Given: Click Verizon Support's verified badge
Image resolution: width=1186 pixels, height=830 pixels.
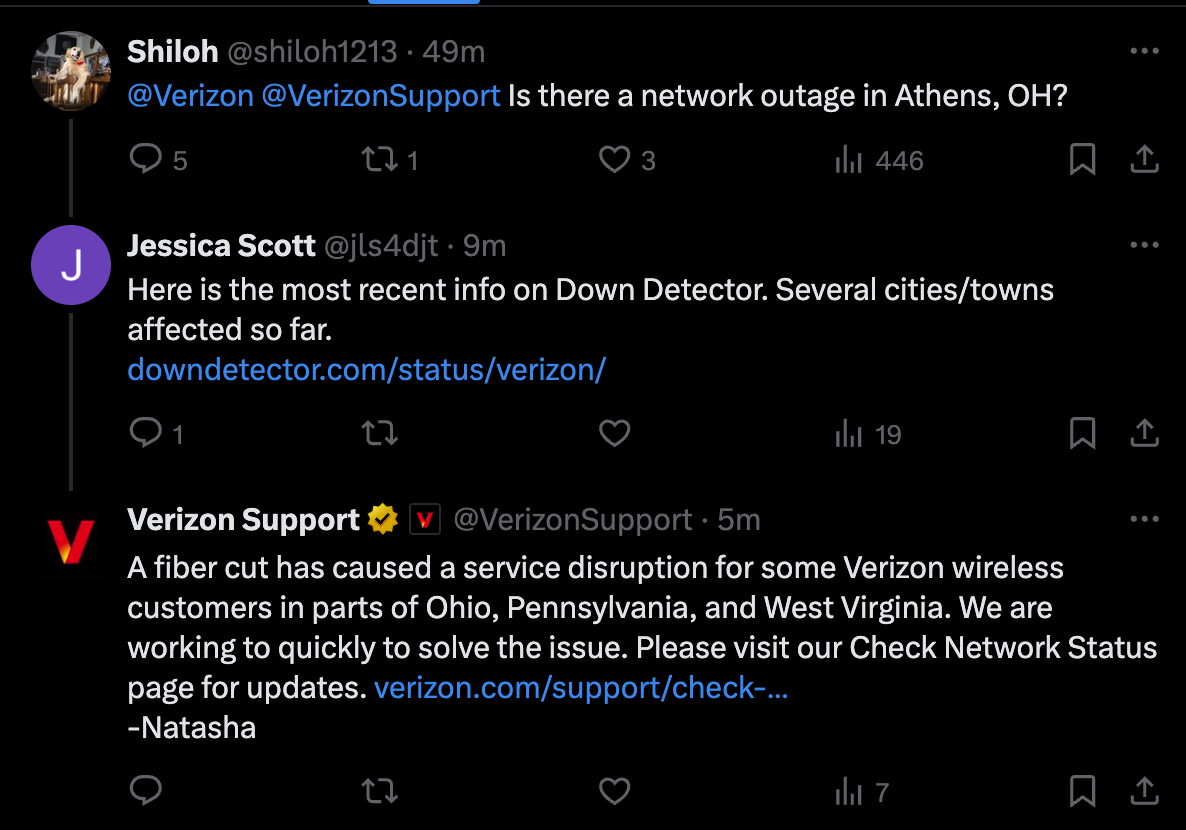Looking at the screenshot, I should 381,518.
